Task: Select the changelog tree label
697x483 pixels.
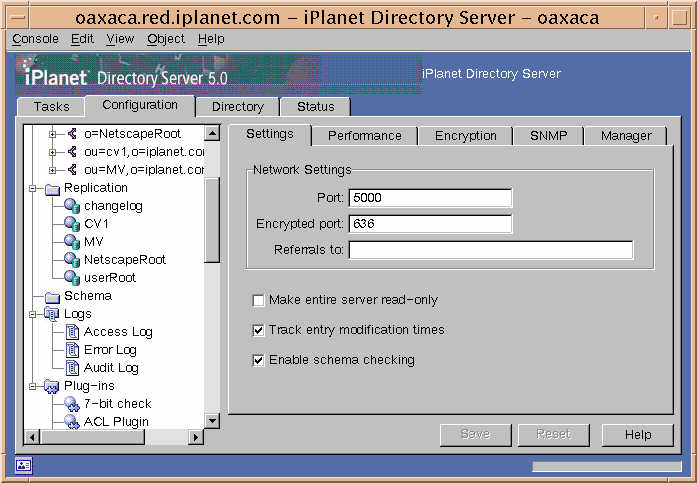Action: pyautogui.click(x=113, y=206)
